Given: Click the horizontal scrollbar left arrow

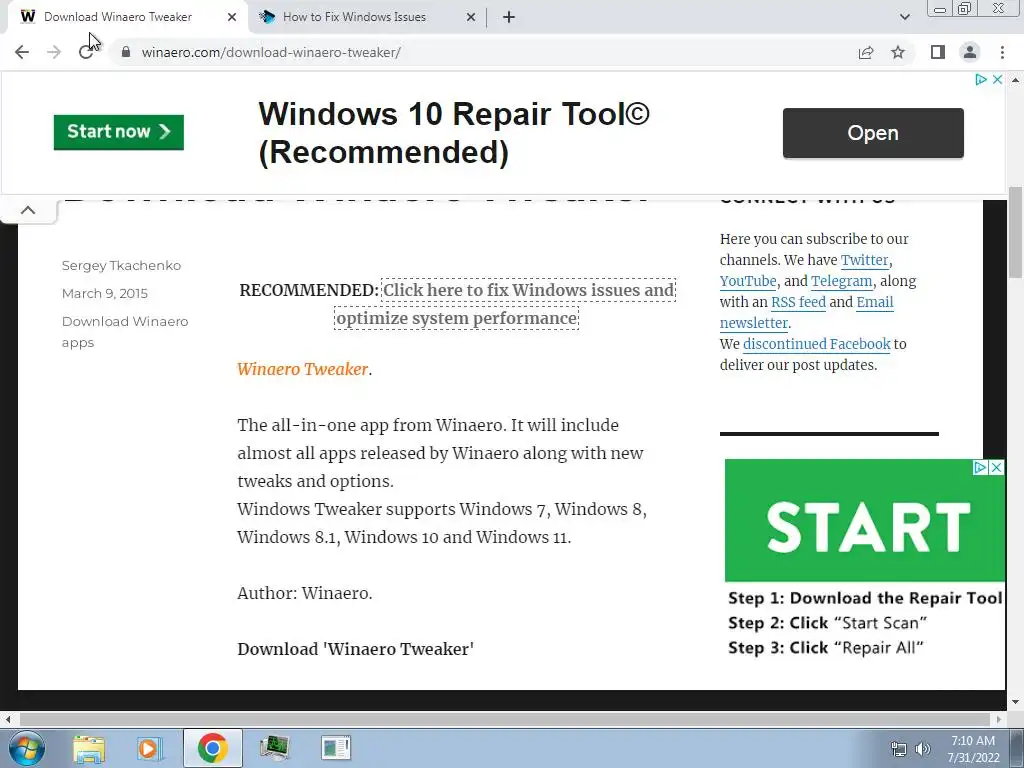Looking at the screenshot, I should [8, 720].
